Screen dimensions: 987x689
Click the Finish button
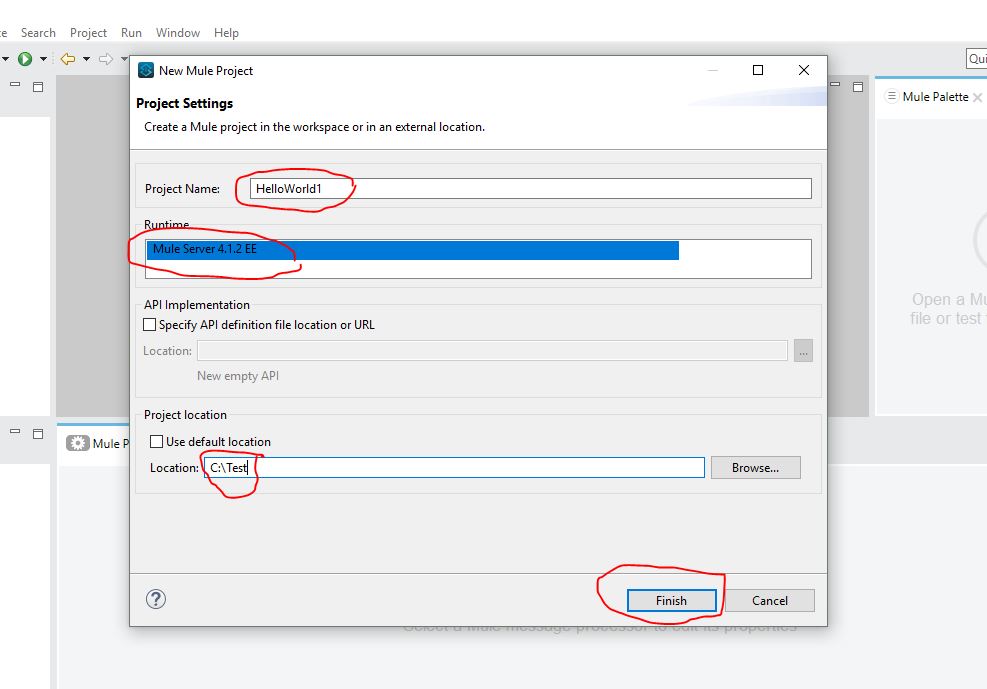pyautogui.click(x=671, y=600)
